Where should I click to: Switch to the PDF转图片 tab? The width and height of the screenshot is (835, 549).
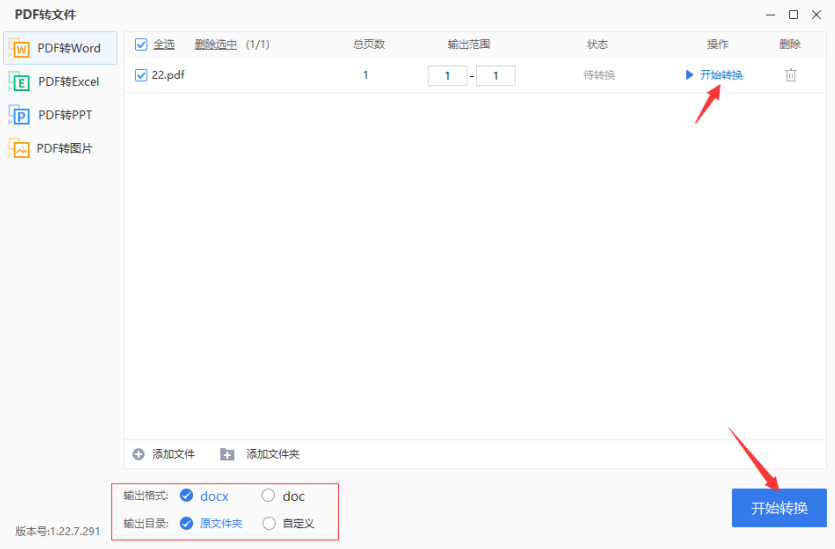[60, 148]
